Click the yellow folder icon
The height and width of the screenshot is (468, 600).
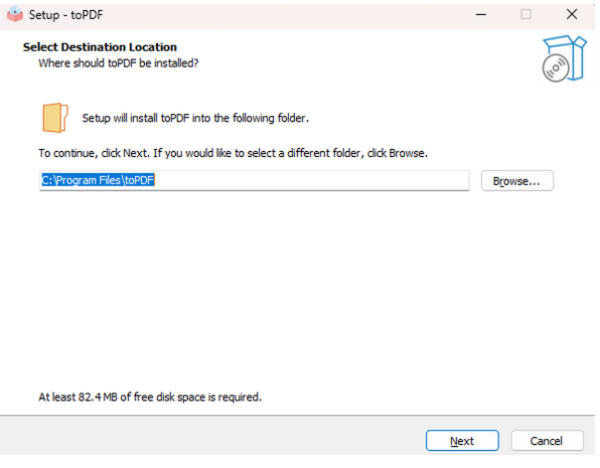55,117
